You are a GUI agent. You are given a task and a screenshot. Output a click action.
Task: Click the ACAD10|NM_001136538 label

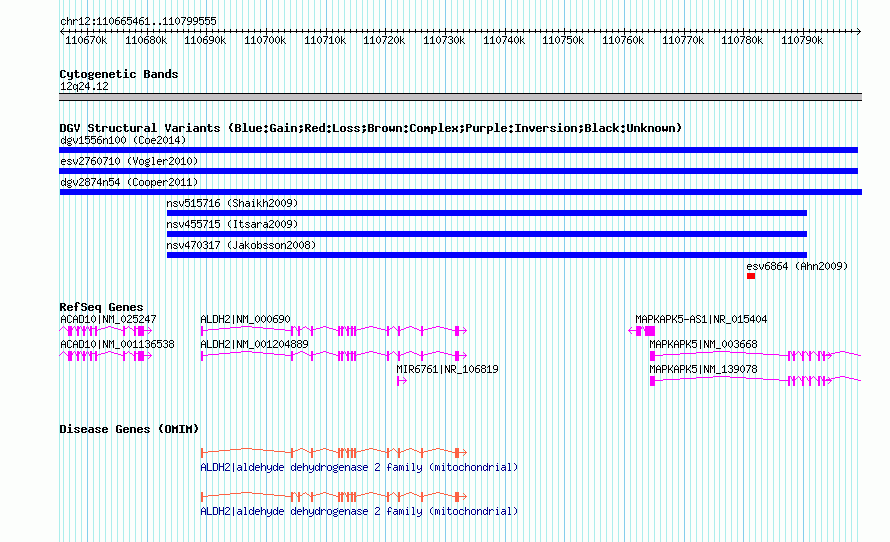(x=117, y=344)
